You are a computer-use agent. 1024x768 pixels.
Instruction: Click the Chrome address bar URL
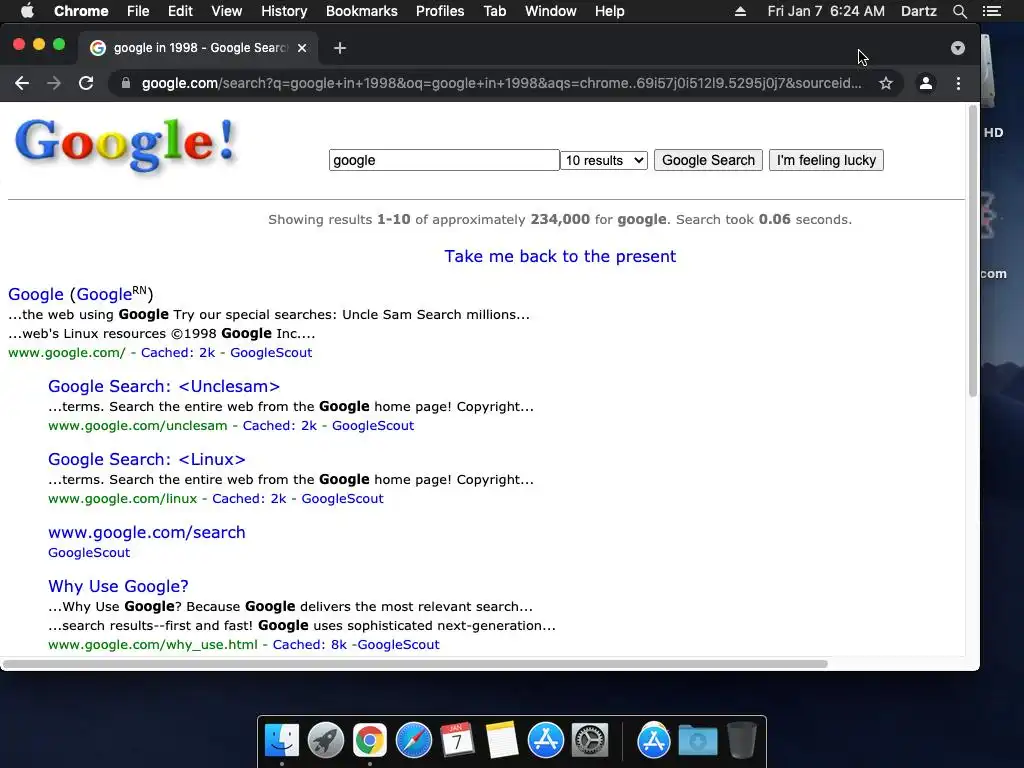pos(502,83)
